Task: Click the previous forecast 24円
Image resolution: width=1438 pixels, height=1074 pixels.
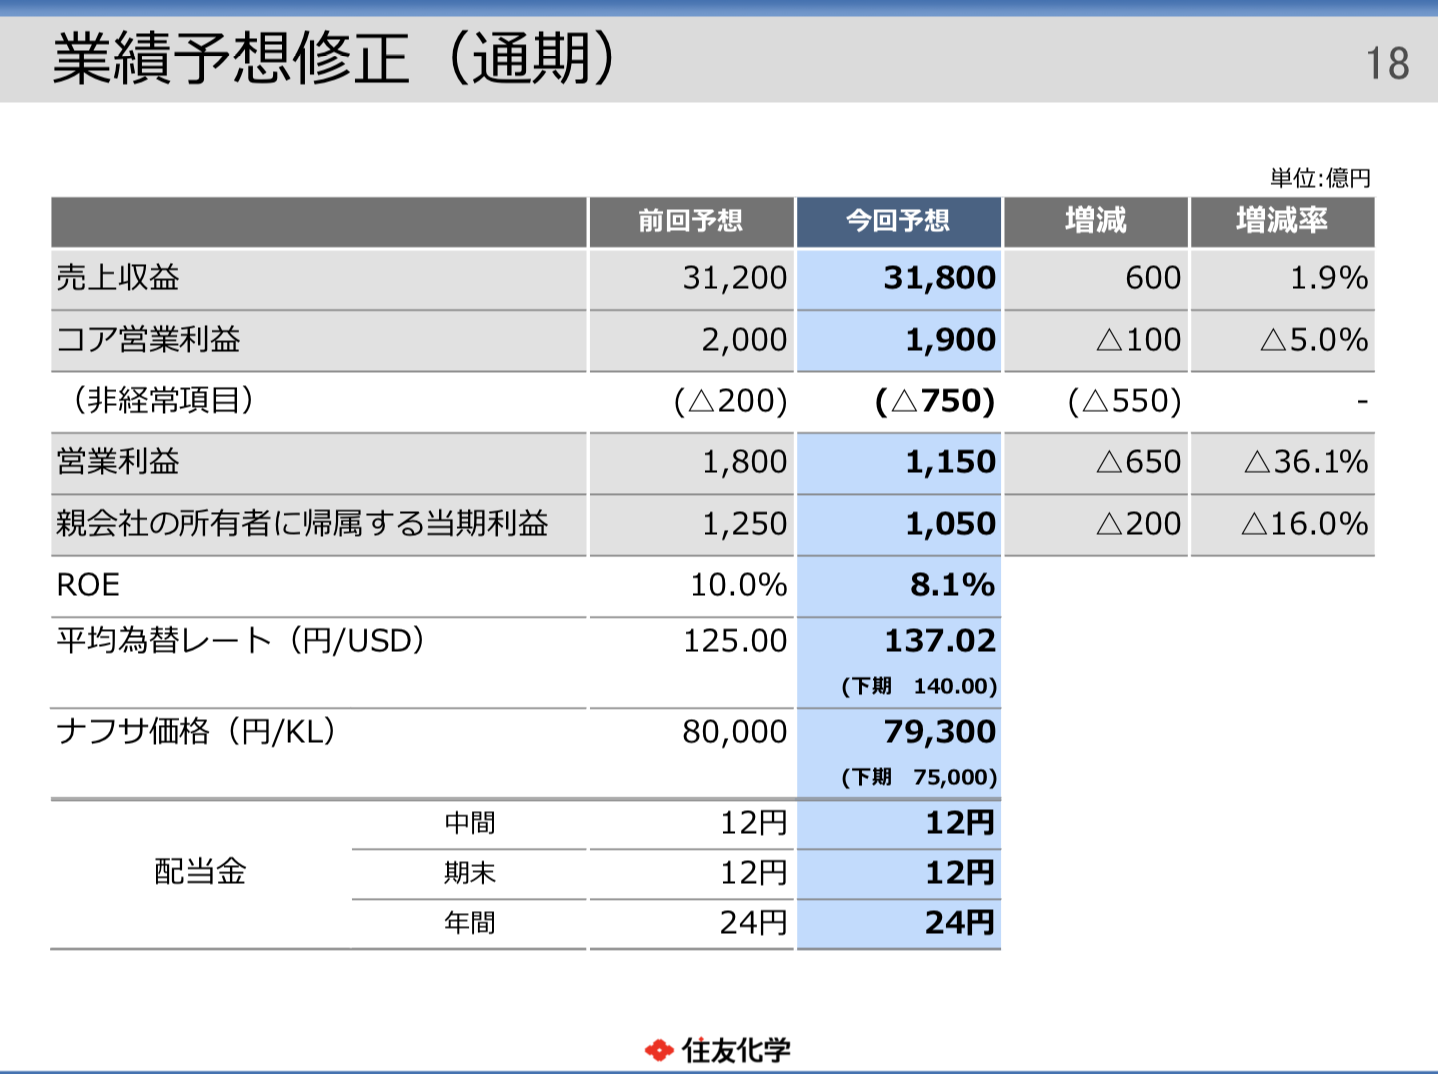Action: (754, 922)
